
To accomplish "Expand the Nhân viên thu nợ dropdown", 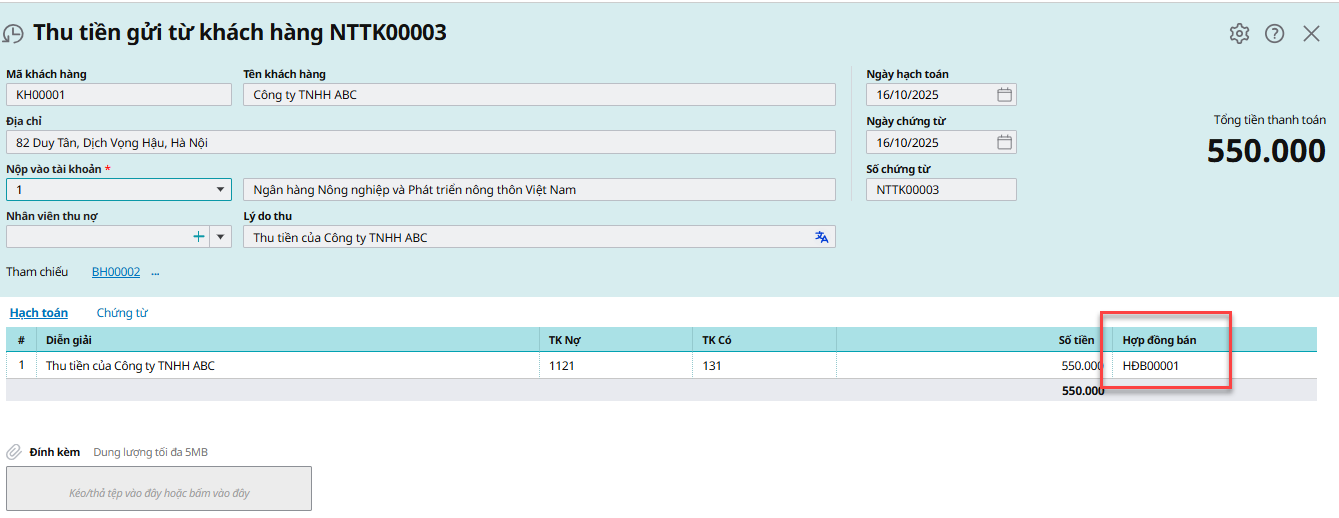I will tap(221, 237).
